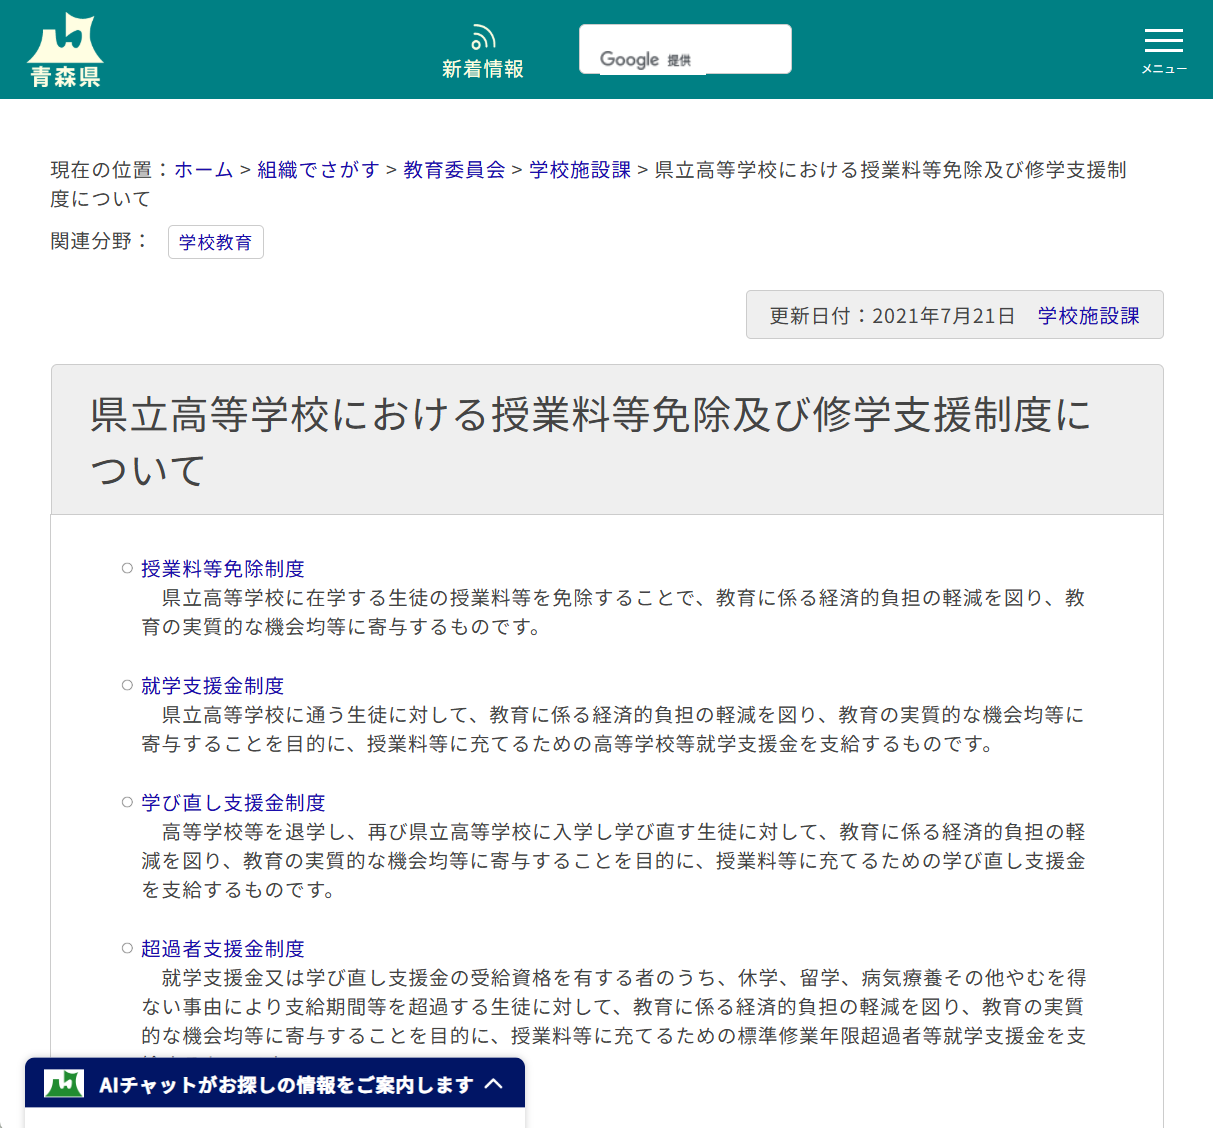The height and width of the screenshot is (1128, 1213).
Task: Click the AI chat assistant icon
Action: tap(63, 1082)
